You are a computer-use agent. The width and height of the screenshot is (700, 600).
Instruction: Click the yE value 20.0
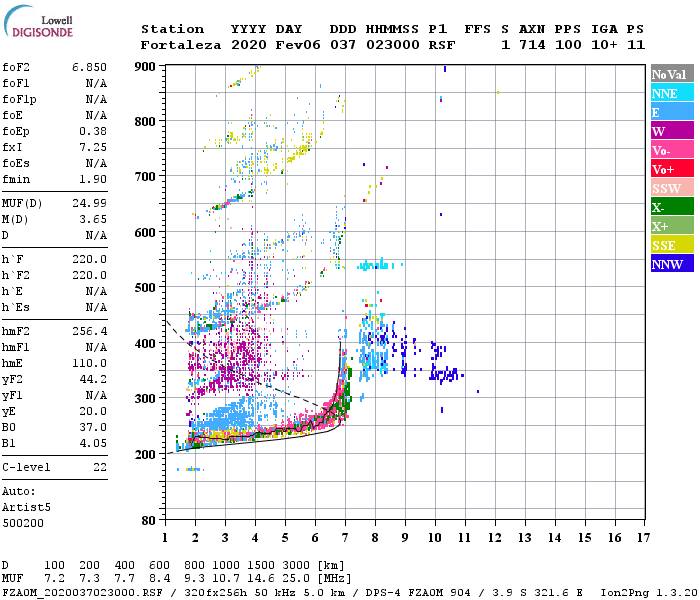pyautogui.click(x=93, y=412)
